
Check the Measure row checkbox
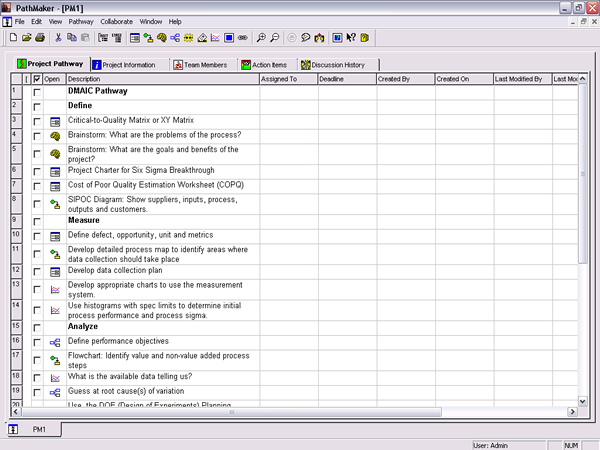(37, 222)
